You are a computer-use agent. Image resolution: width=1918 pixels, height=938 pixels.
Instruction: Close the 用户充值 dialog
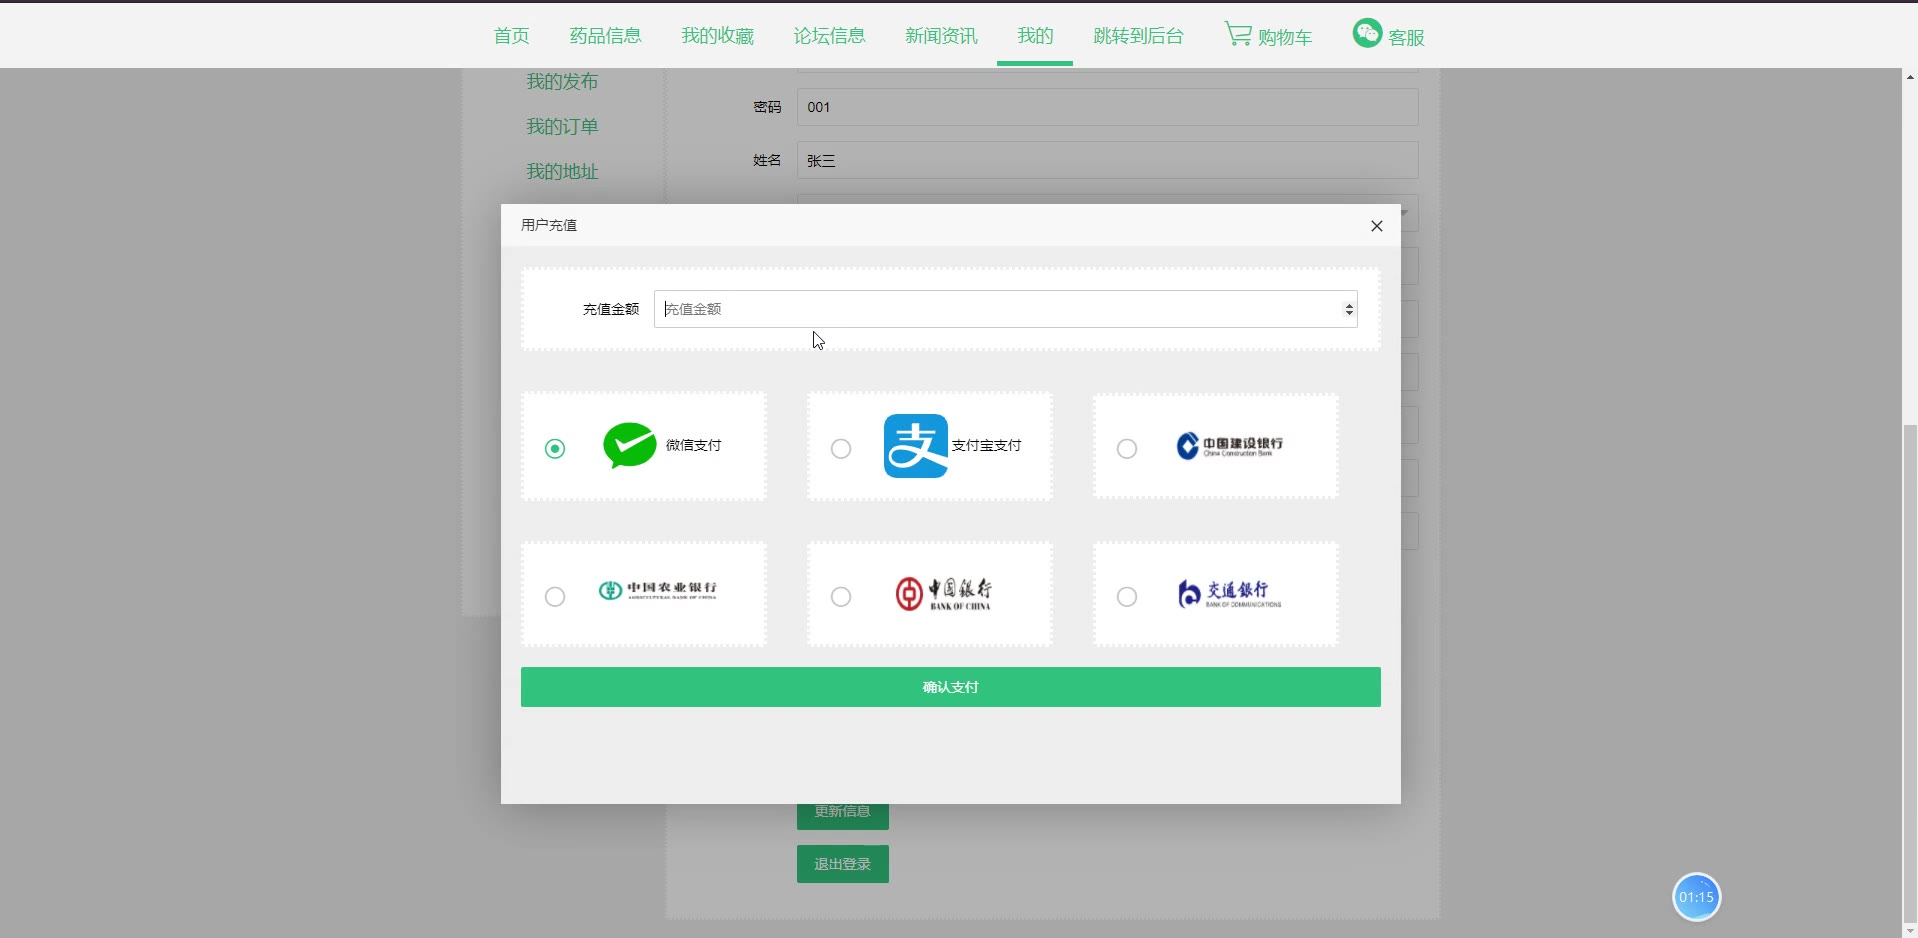(1377, 226)
